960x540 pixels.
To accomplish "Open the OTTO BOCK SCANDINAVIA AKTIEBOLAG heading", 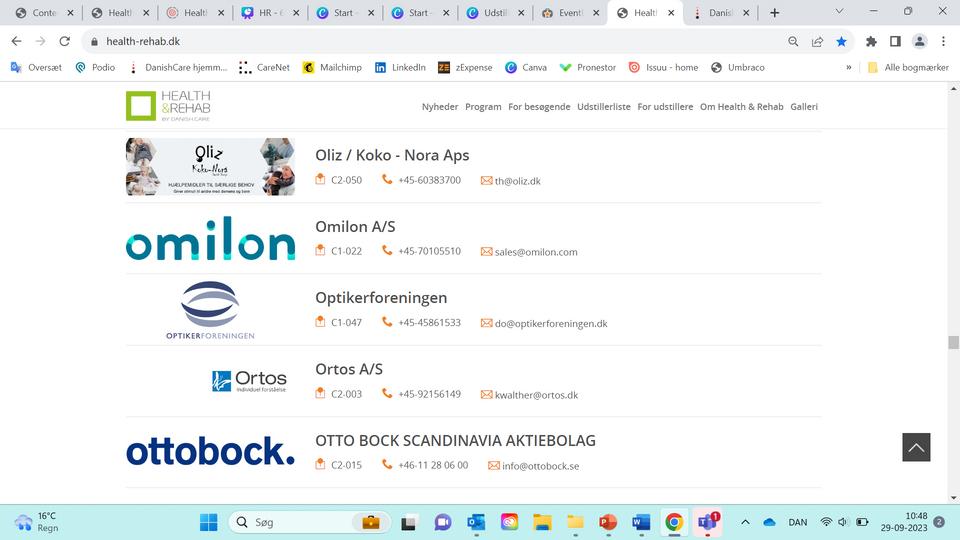I will pos(456,440).
